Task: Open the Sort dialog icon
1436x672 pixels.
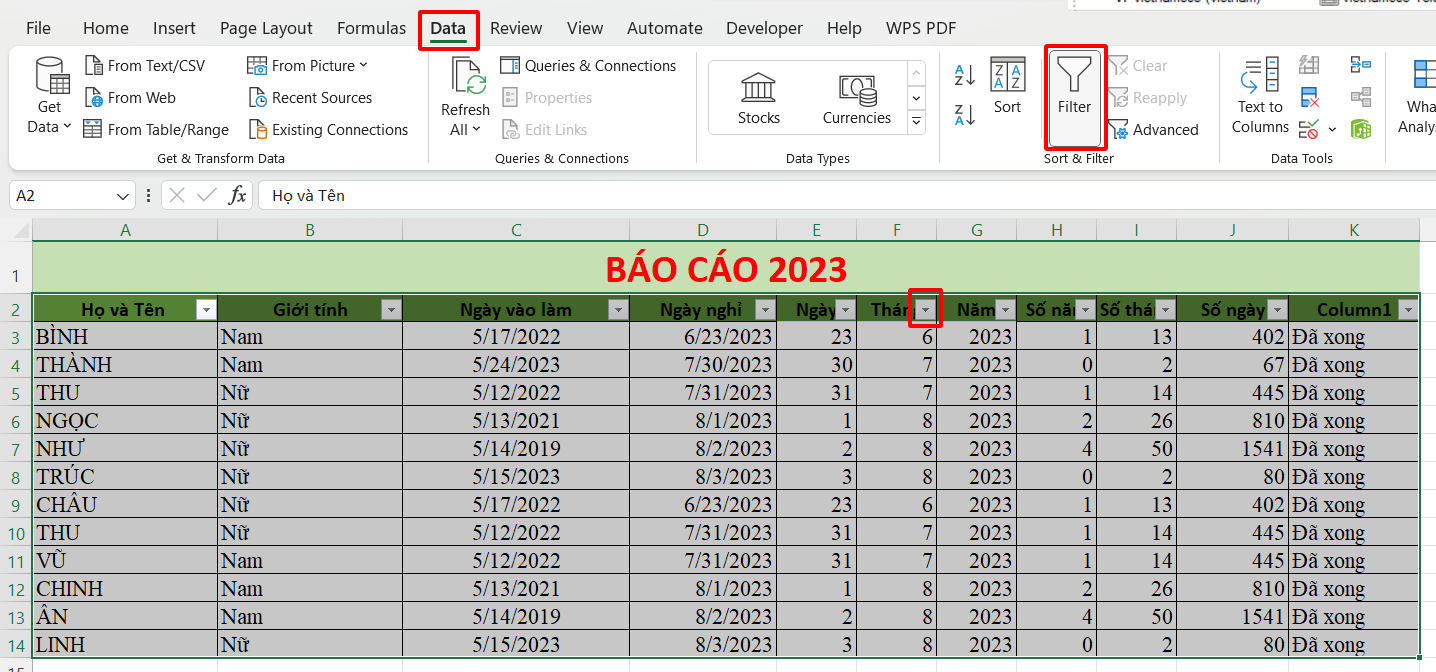Action: 1007,90
